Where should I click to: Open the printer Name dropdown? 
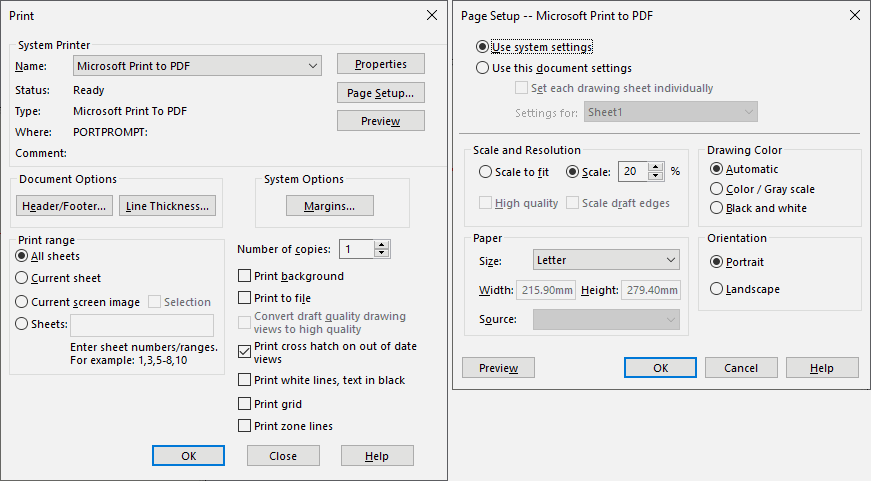click(197, 66)
